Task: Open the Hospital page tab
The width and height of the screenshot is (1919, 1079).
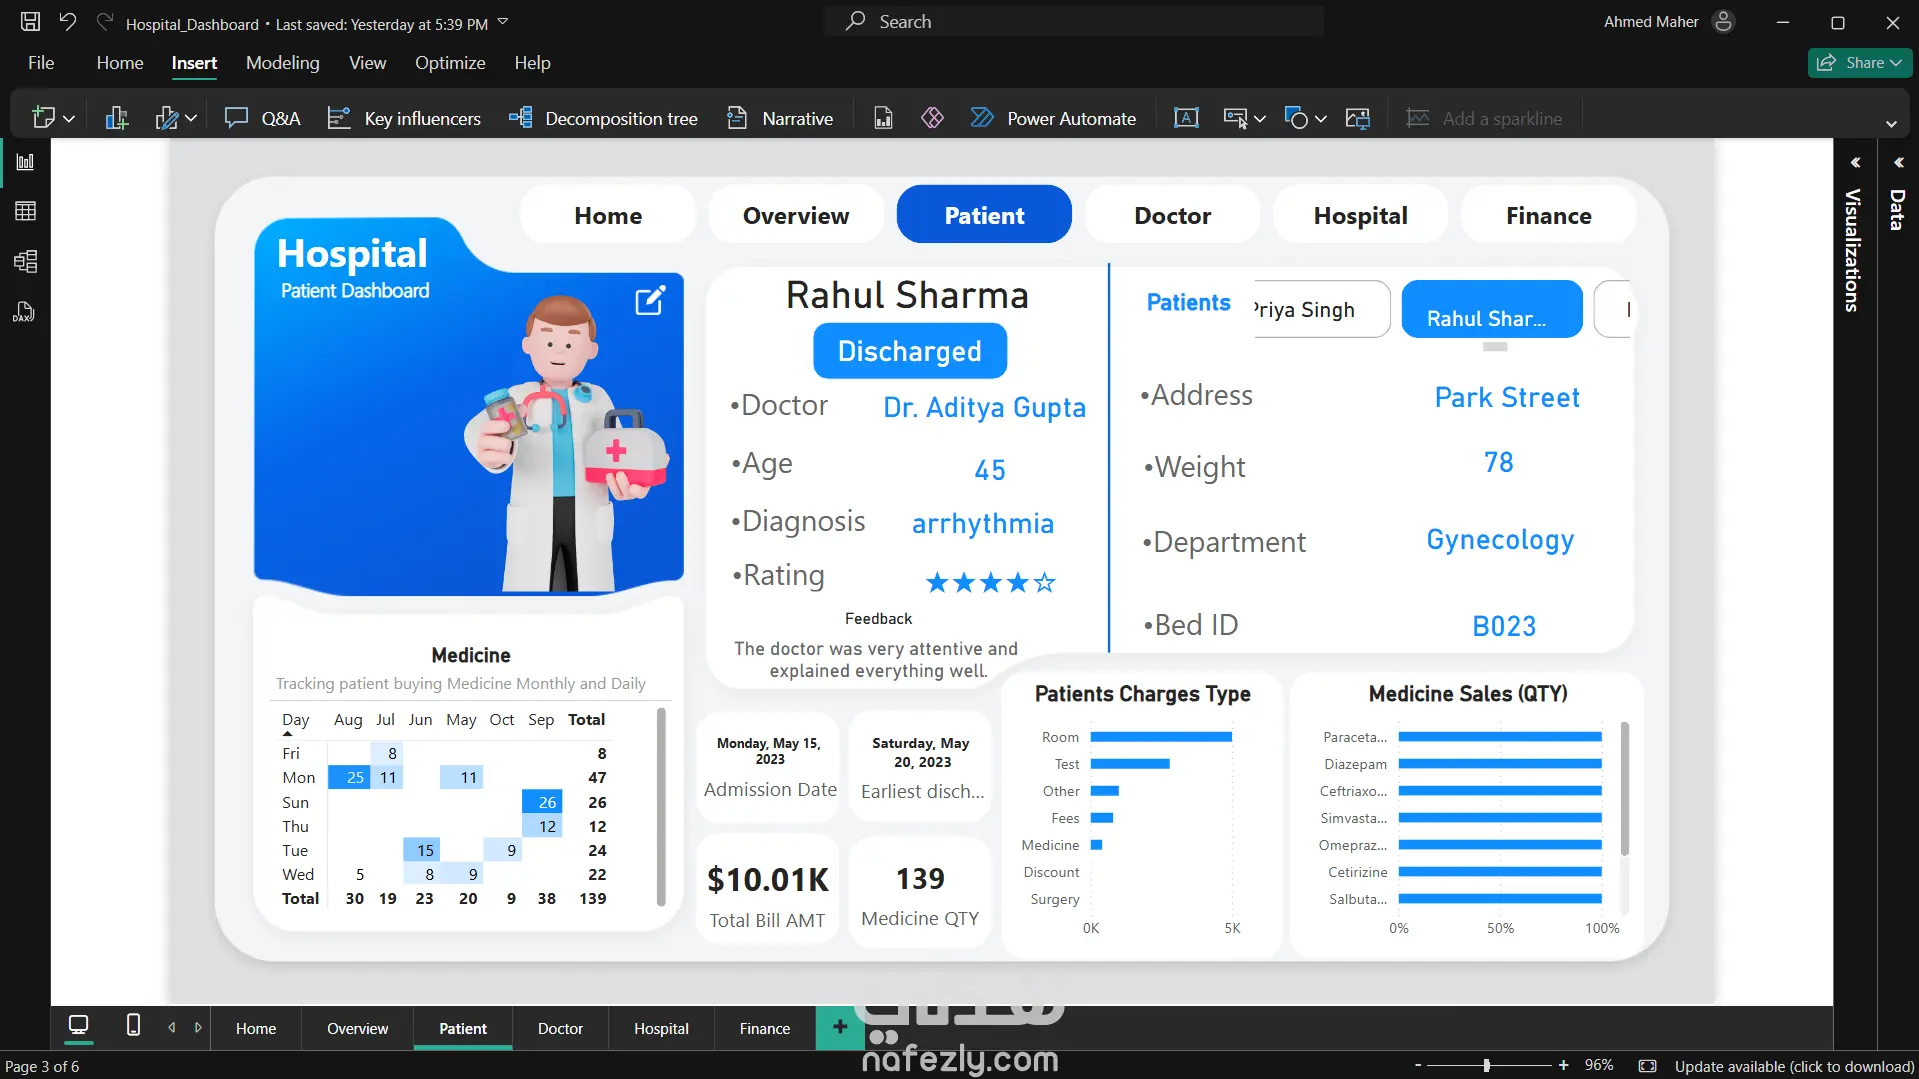Action: (661, 1028)
